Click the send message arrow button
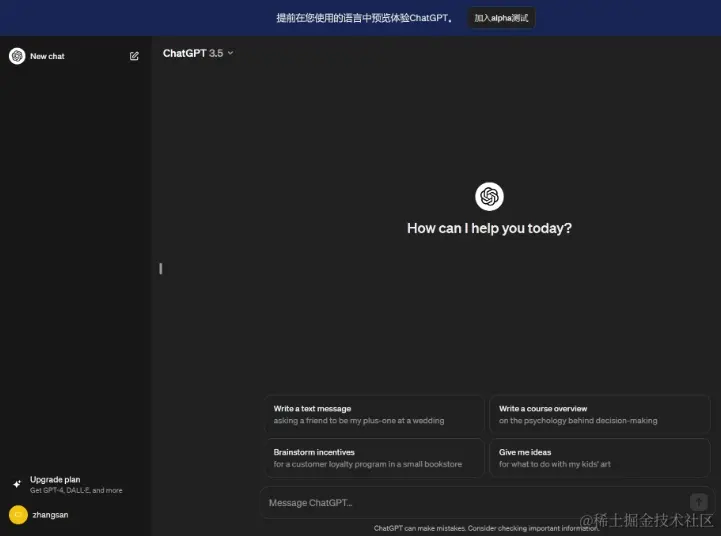 click(x=698, y=502)
